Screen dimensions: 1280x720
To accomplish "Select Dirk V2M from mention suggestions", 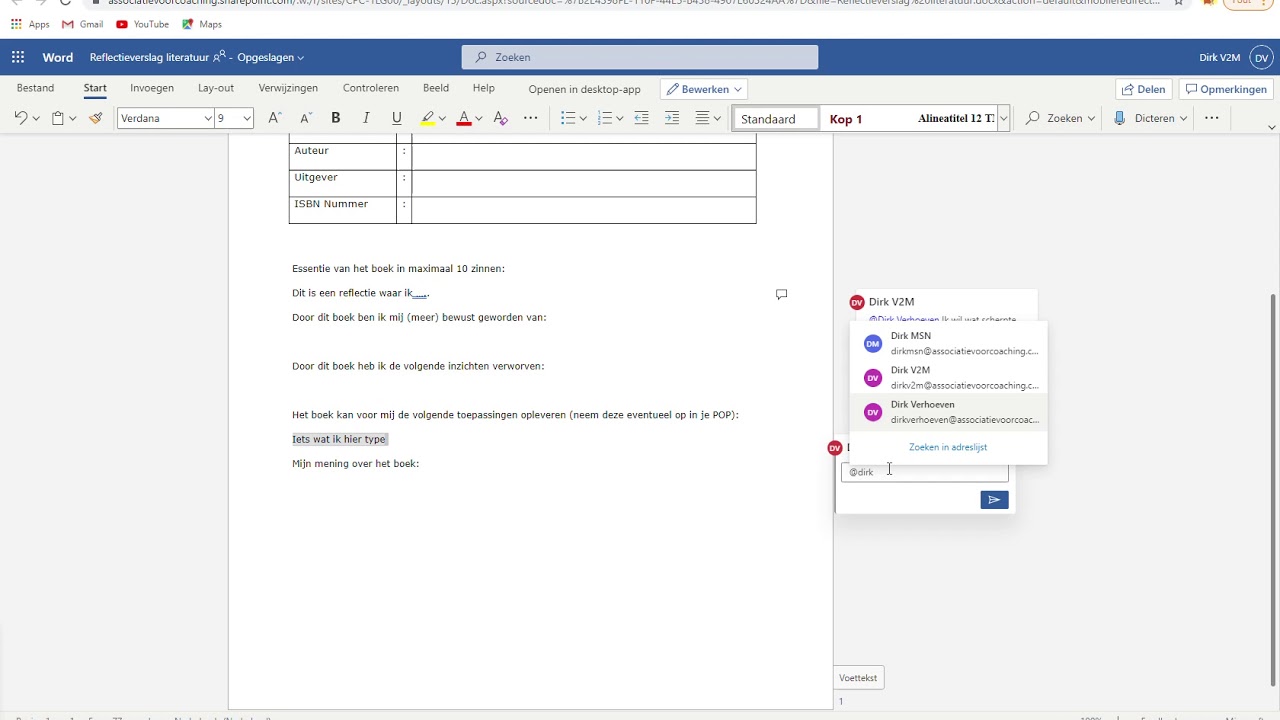I will coord(948,377).
